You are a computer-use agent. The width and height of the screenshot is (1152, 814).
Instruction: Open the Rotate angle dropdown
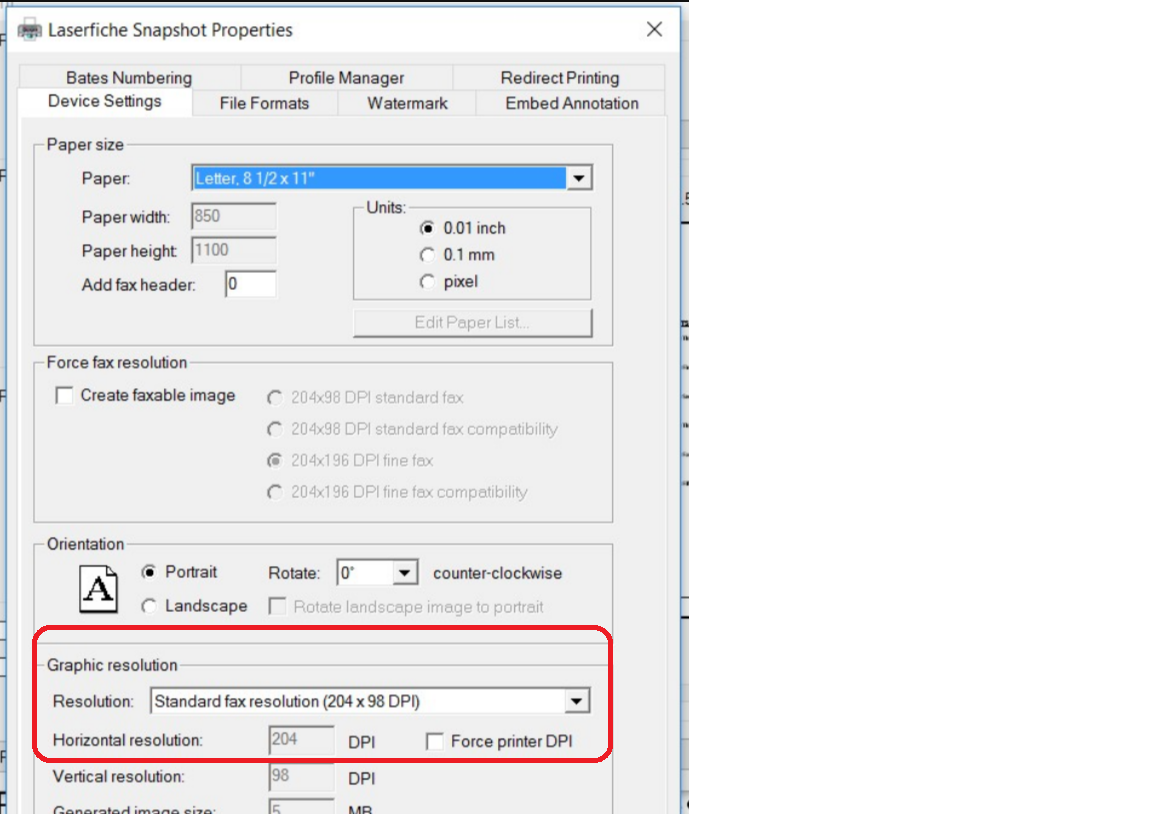click(404, 572)
